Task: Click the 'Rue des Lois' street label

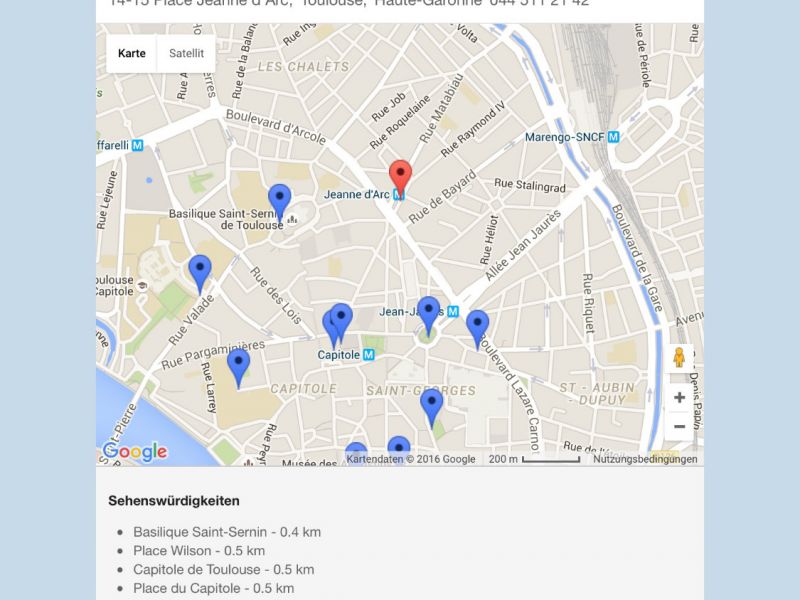Action: (x=276, y=295)
